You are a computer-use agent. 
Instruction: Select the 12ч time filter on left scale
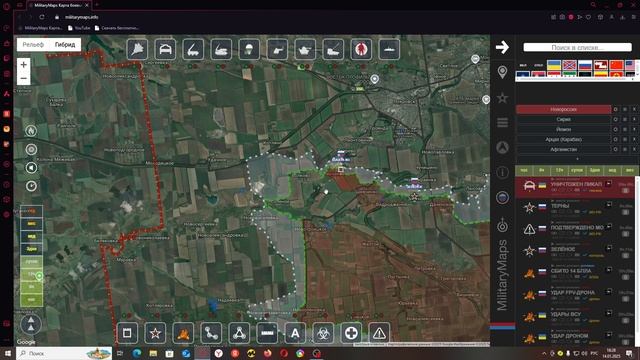click(31, 274)
